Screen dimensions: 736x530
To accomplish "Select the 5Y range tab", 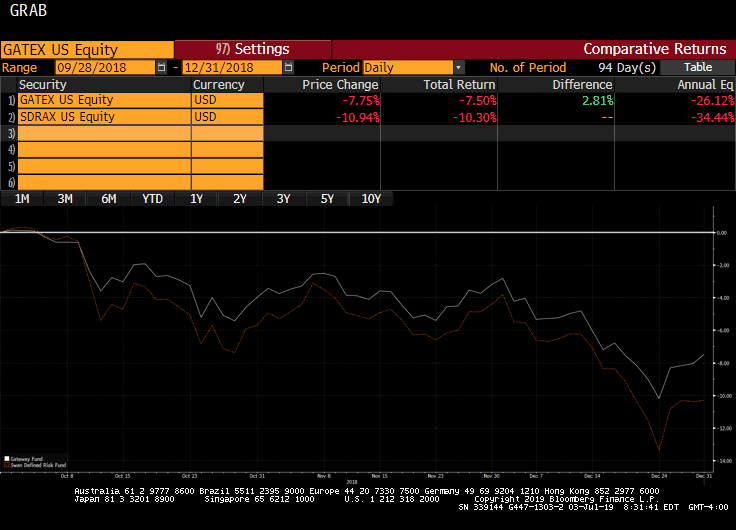I will click(327, 199).
